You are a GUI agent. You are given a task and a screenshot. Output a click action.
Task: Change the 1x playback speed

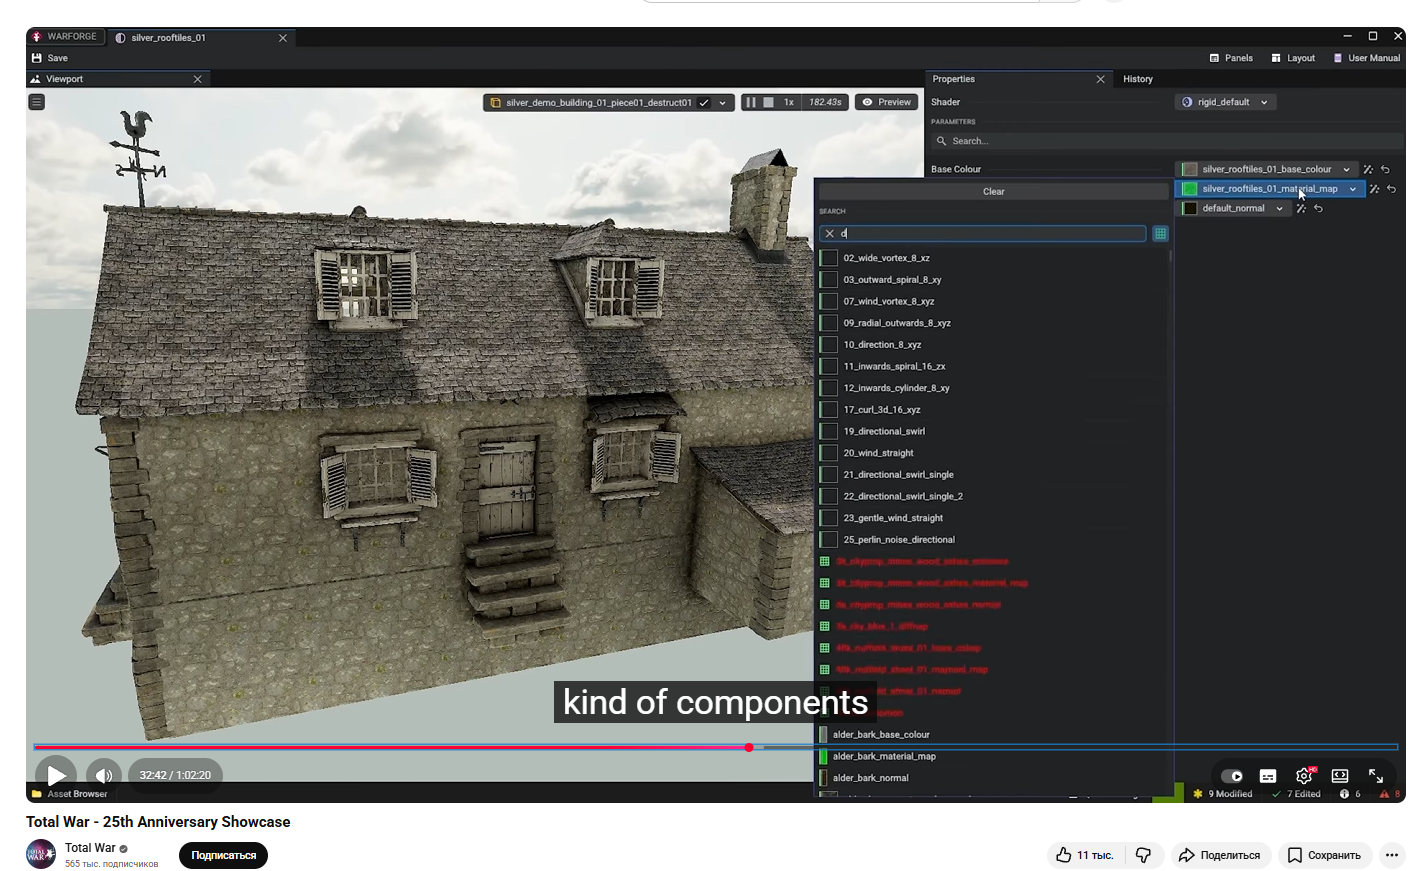(789, 102)
